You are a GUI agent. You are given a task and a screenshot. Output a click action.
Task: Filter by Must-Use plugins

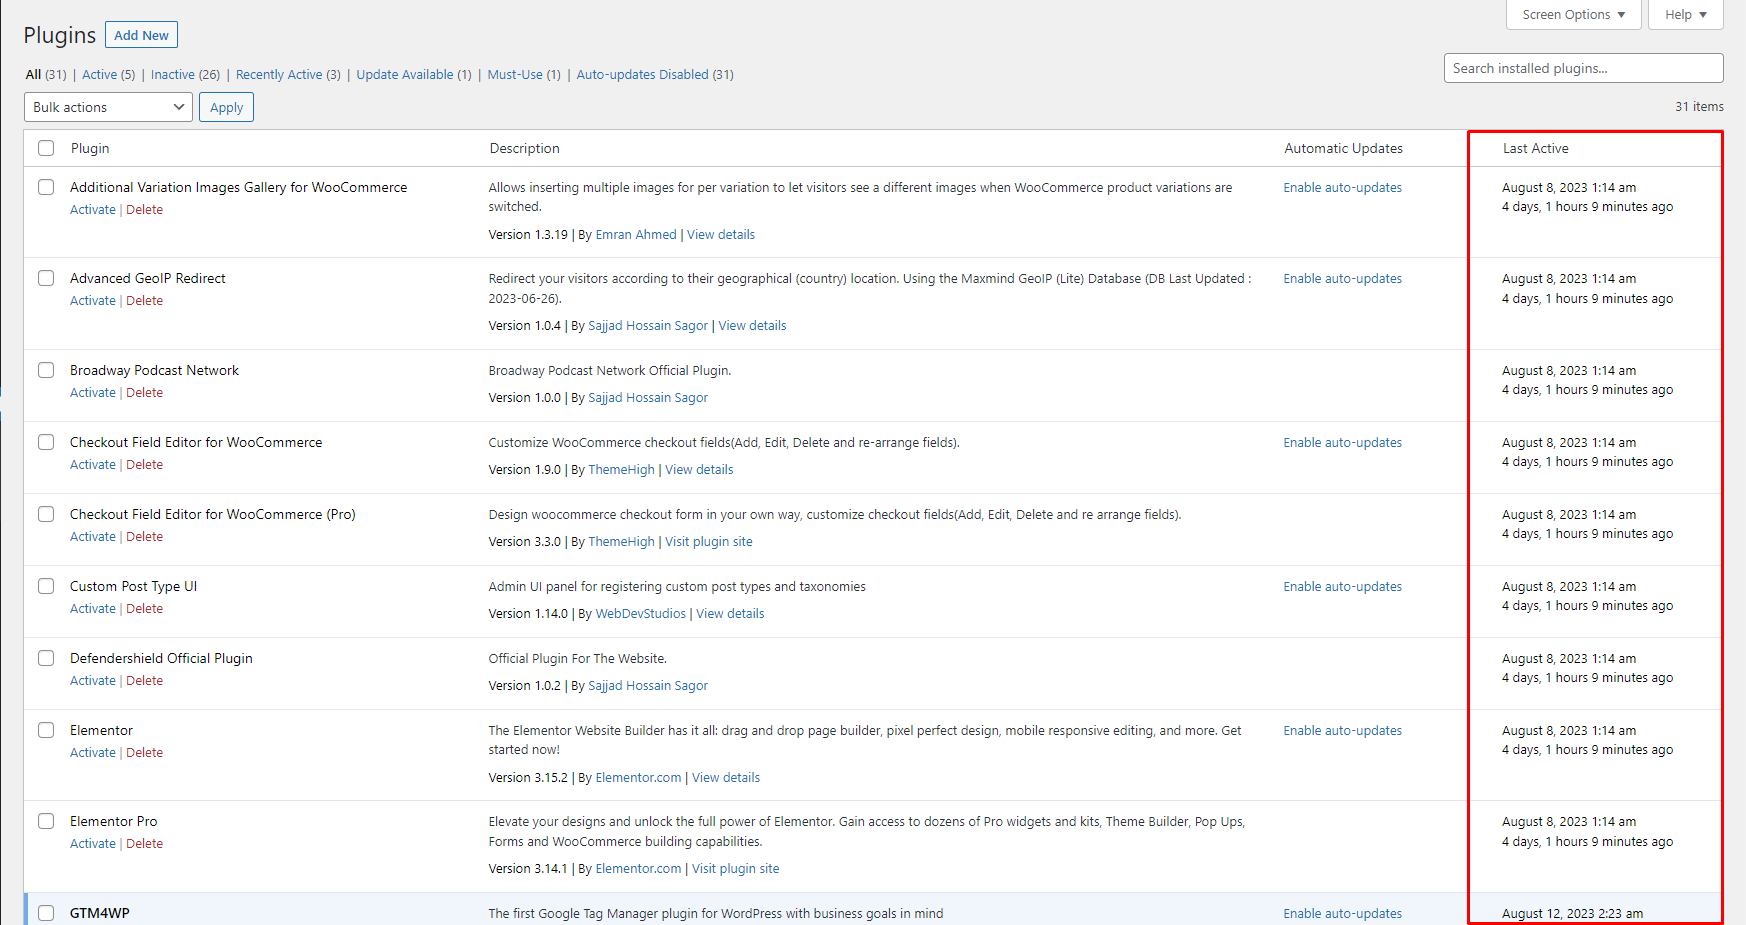coord(524,75)
